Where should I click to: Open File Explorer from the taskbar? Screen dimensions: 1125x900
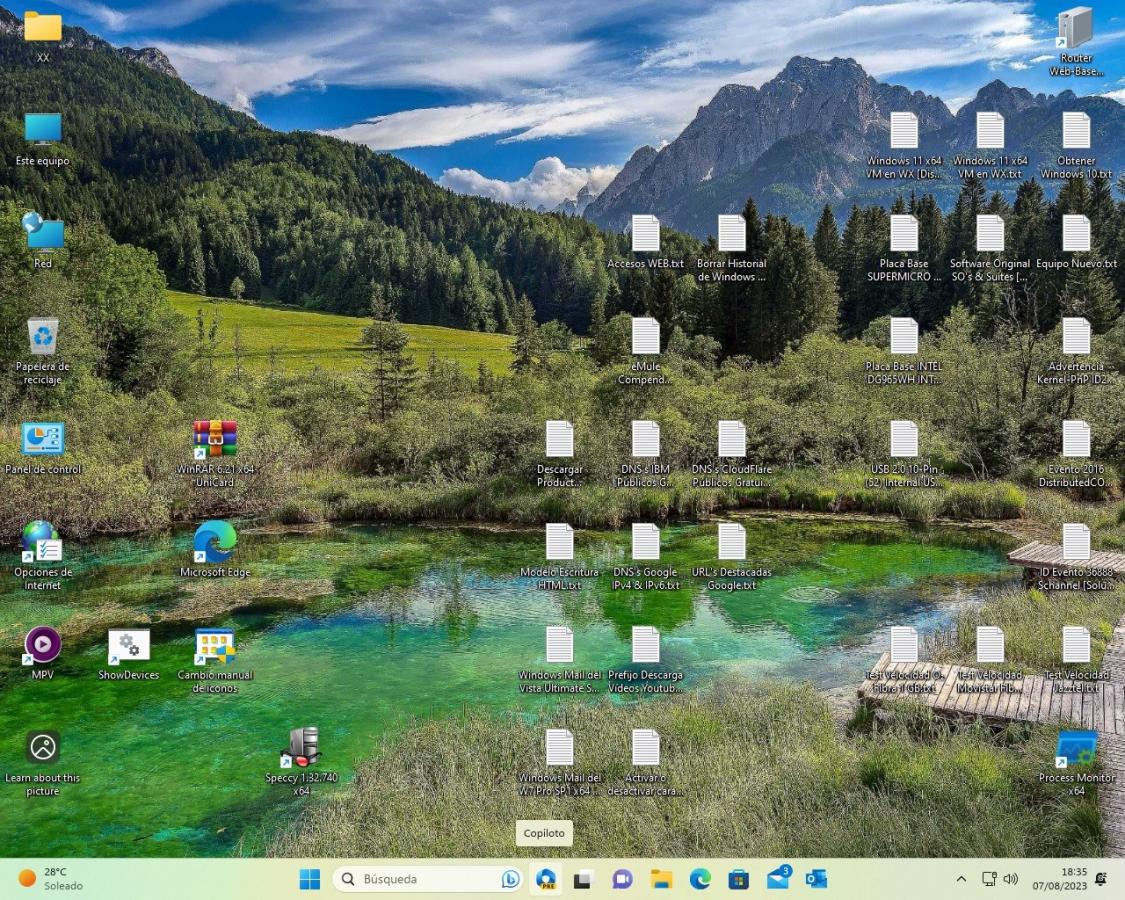click(661, 879)
